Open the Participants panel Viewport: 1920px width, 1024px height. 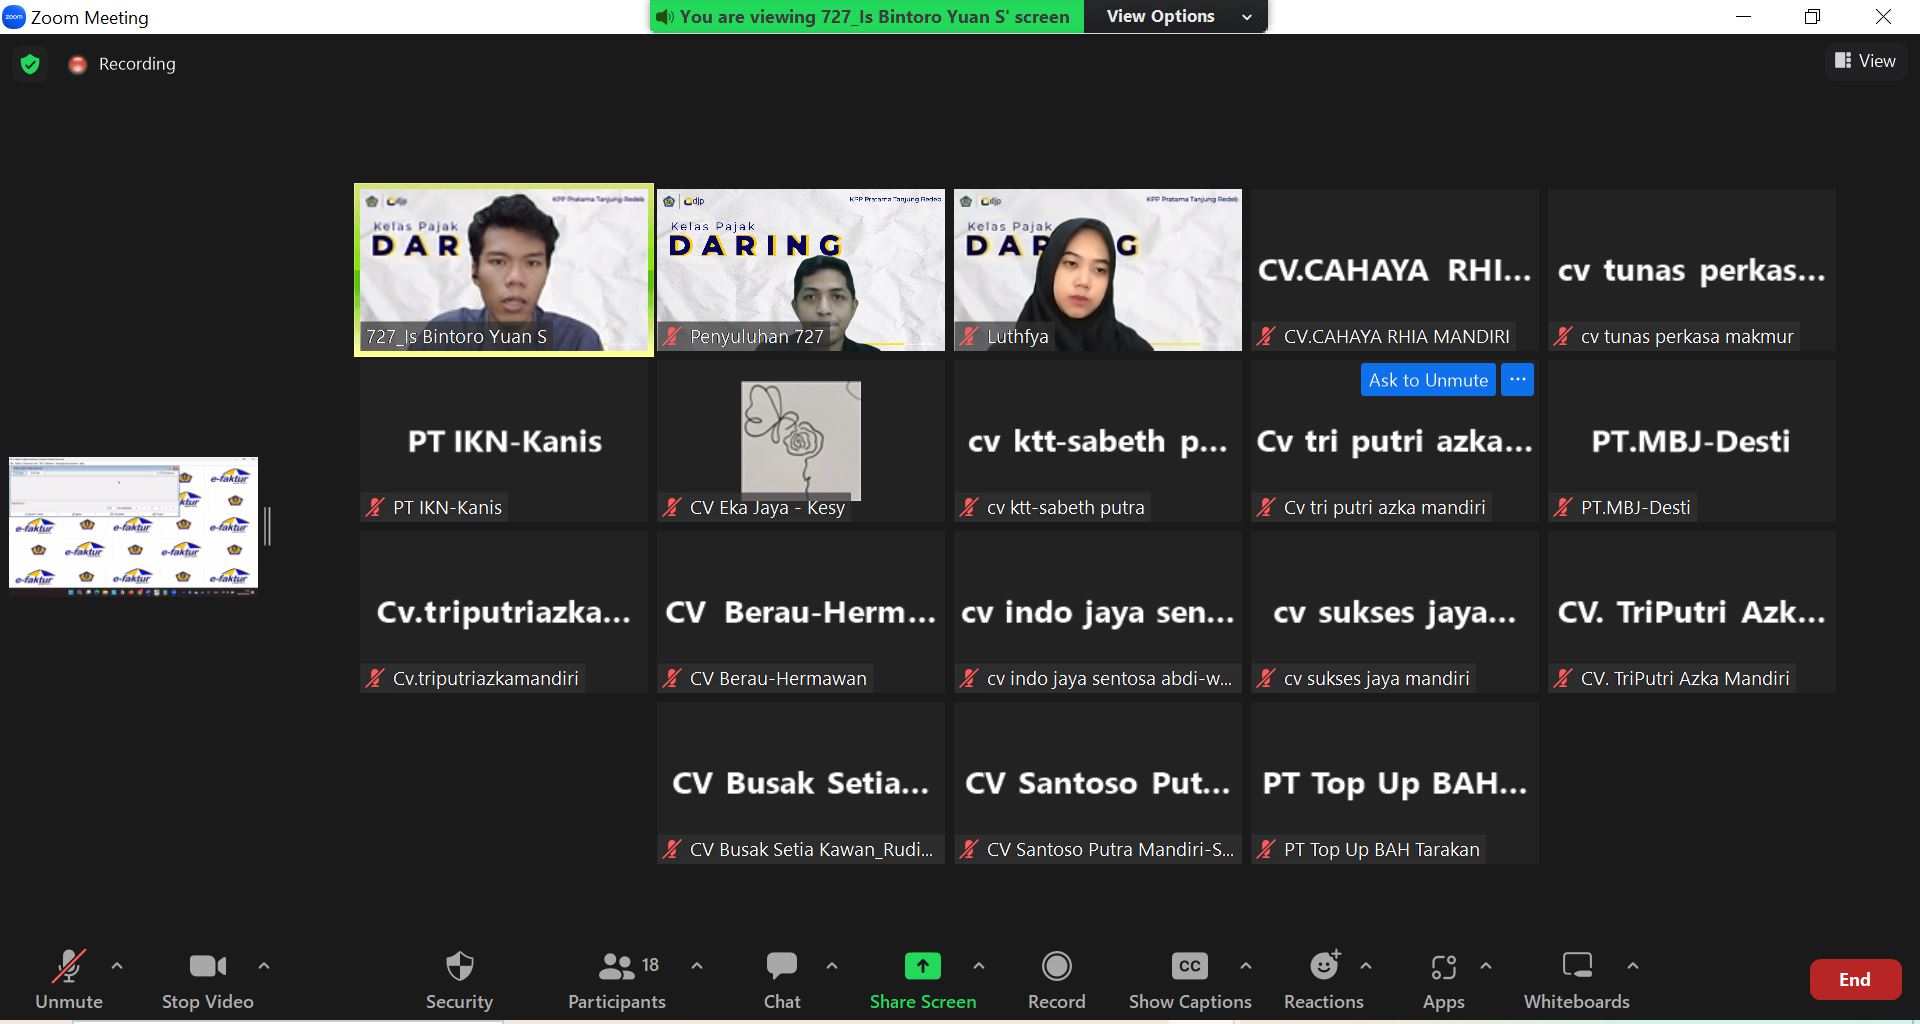click(616, 967)
